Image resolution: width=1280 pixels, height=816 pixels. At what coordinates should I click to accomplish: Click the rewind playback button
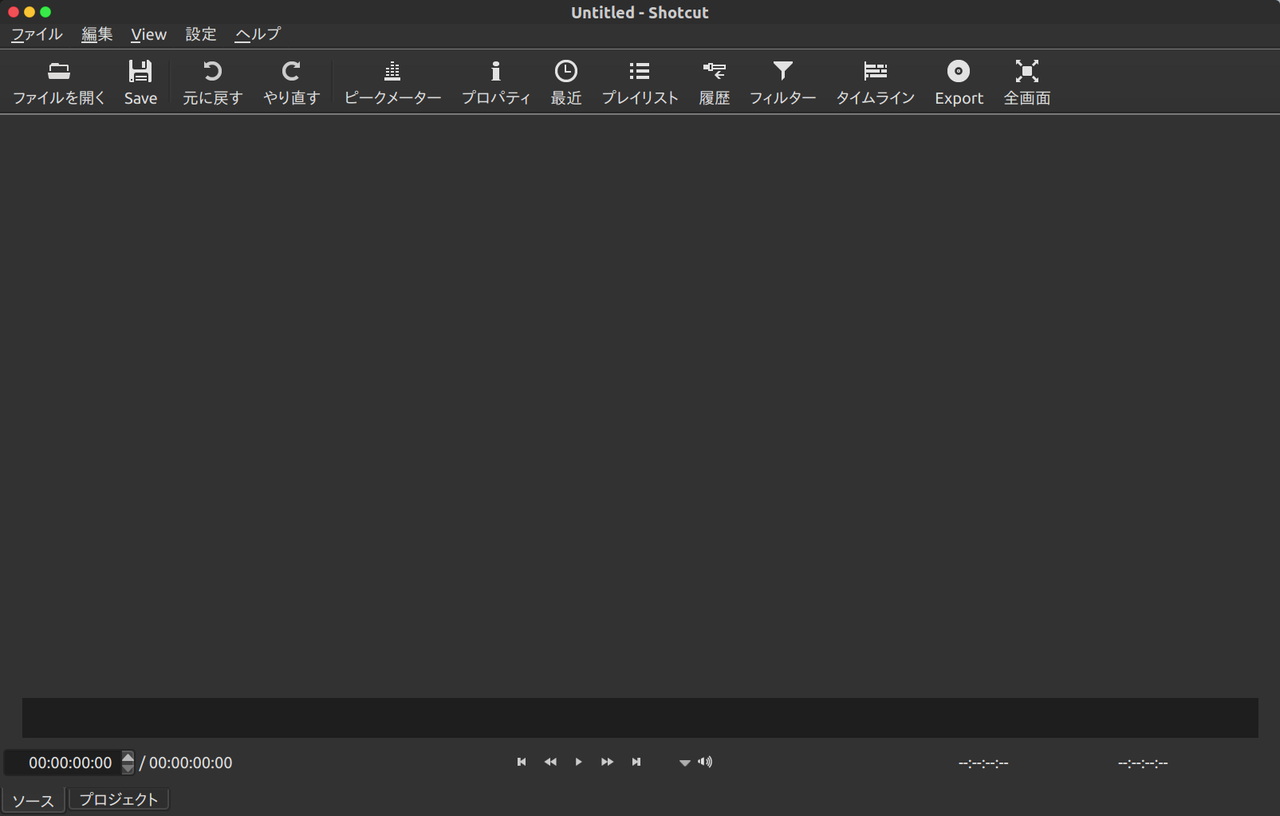pyautogui.click(x=550, y=762)
